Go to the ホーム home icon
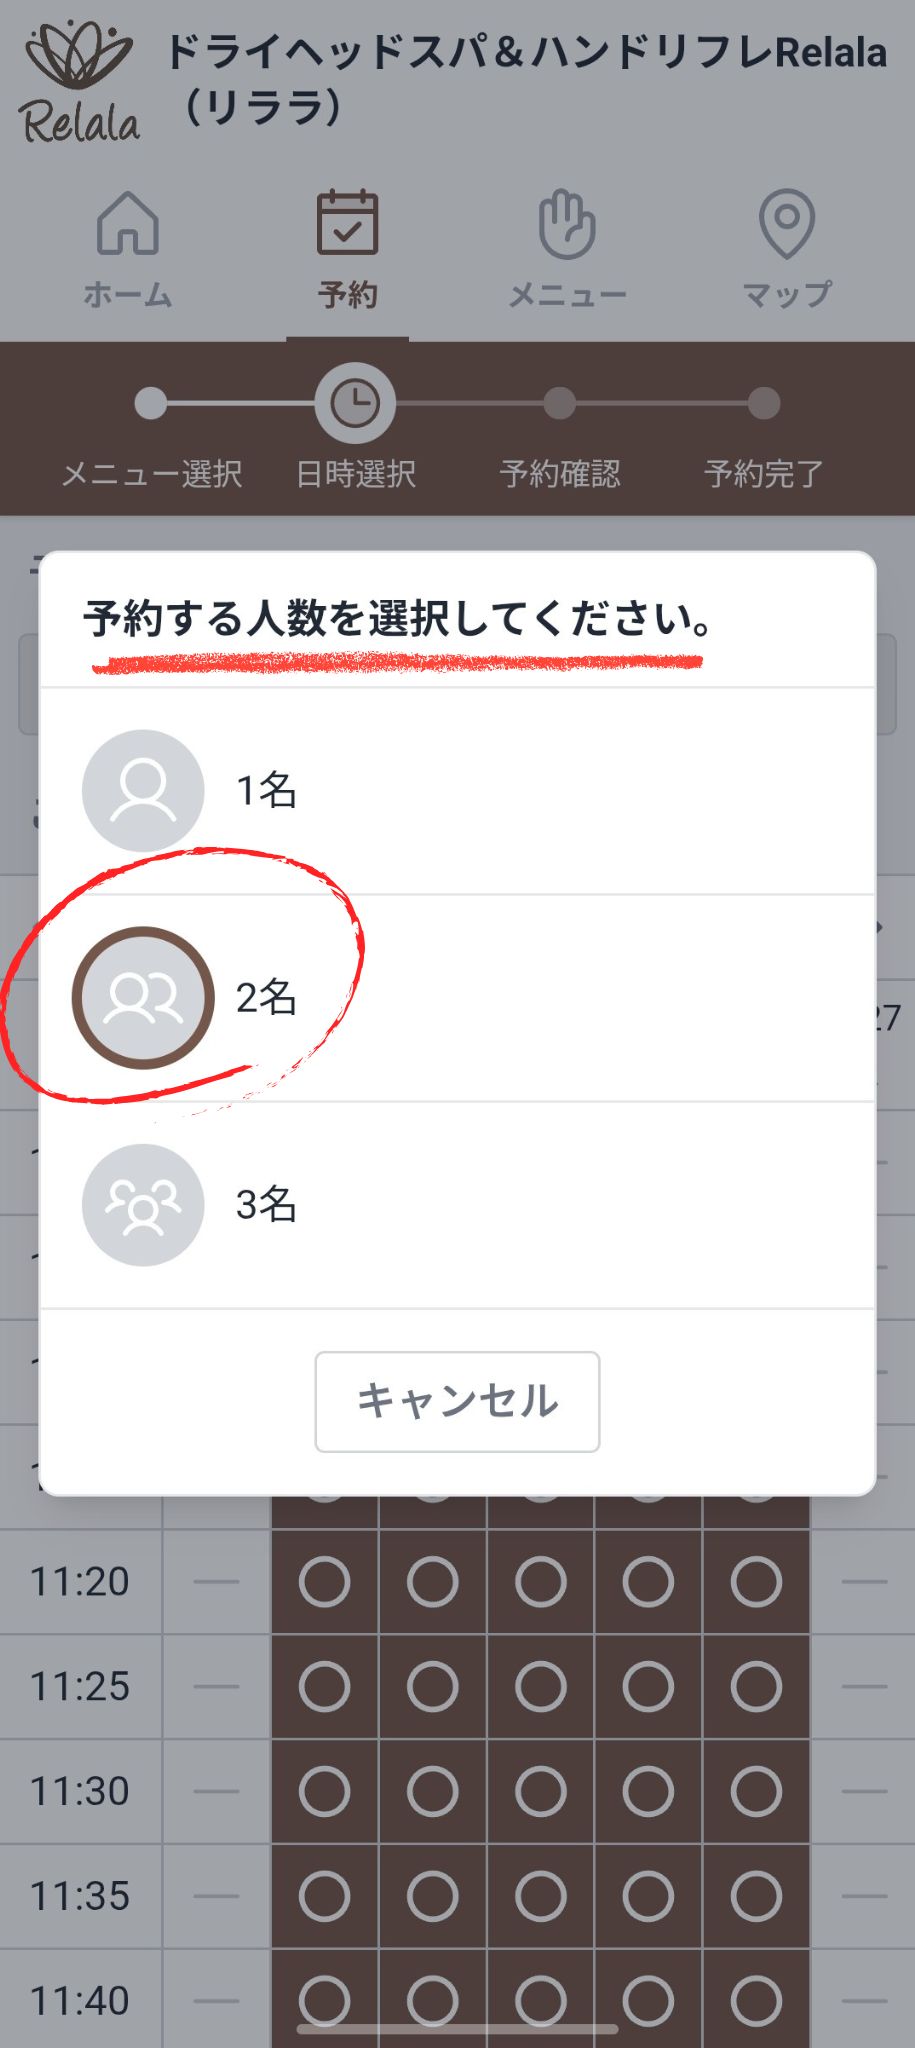Viewport: 915px width, 2048px height. coord(128,225)
